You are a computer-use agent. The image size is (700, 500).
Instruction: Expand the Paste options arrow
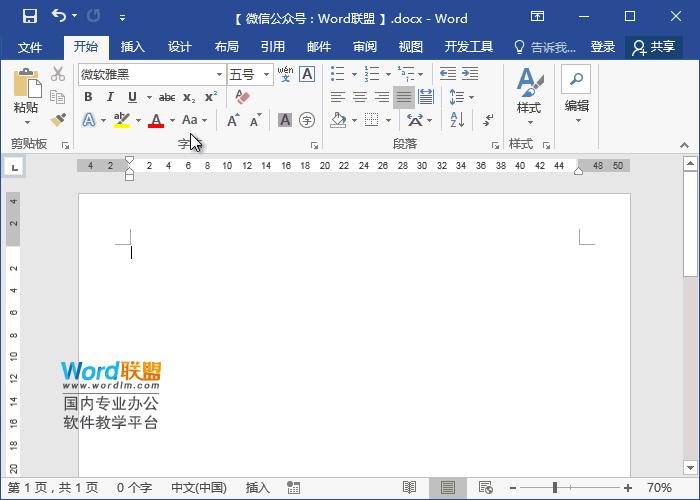(27, 122)
